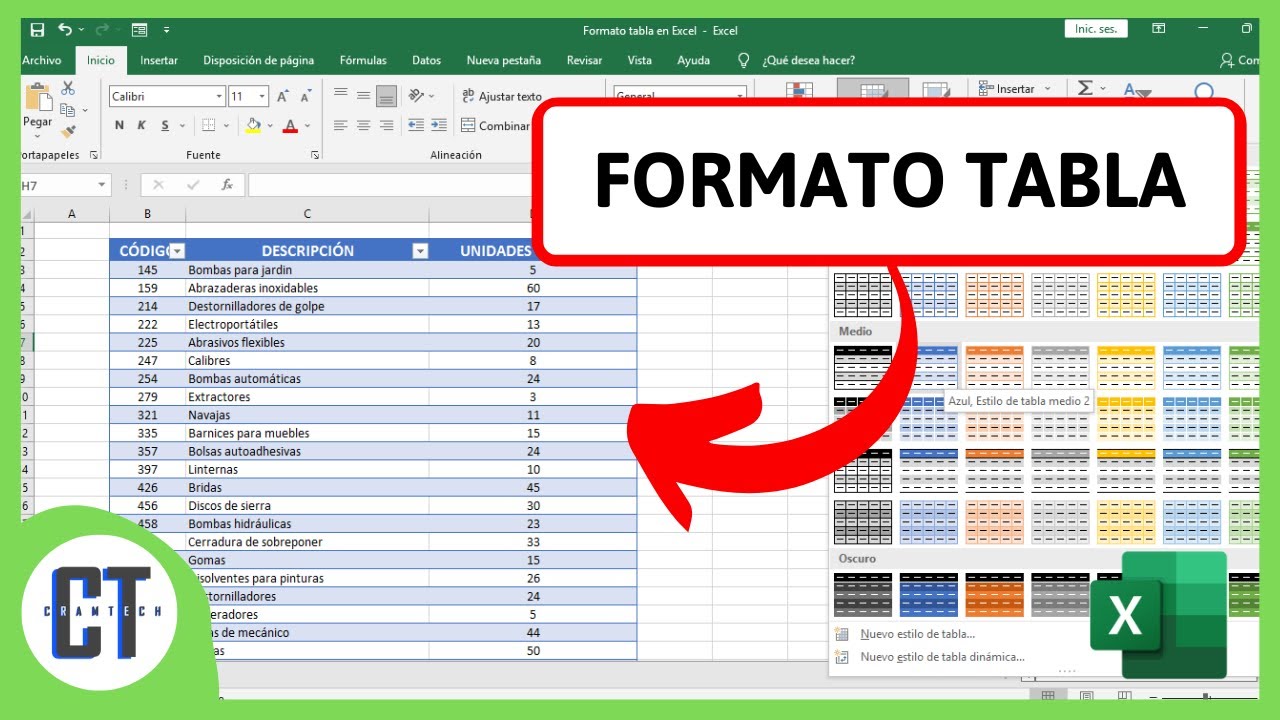Open the font color dropdown arrow
This screenshot has width=1280, height=720.
[307, 126]
